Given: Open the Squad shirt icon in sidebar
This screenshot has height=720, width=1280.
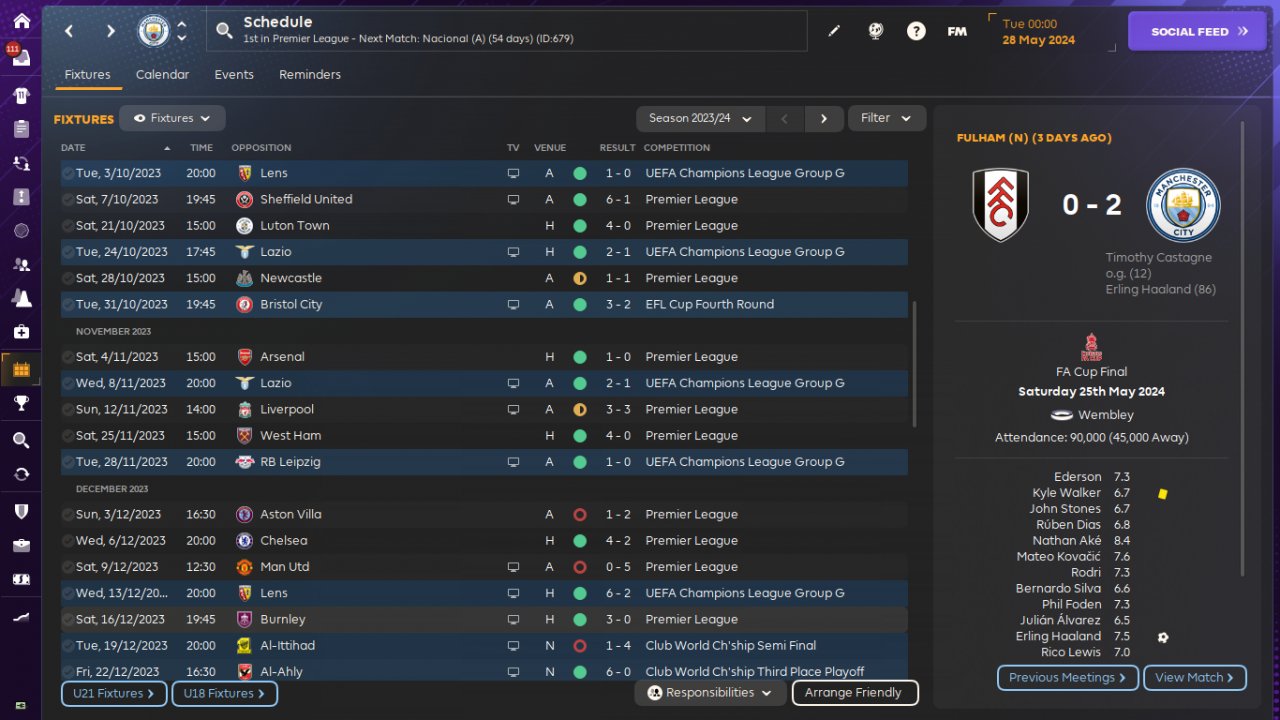Looking at the screenshot, I should (21, 97).
